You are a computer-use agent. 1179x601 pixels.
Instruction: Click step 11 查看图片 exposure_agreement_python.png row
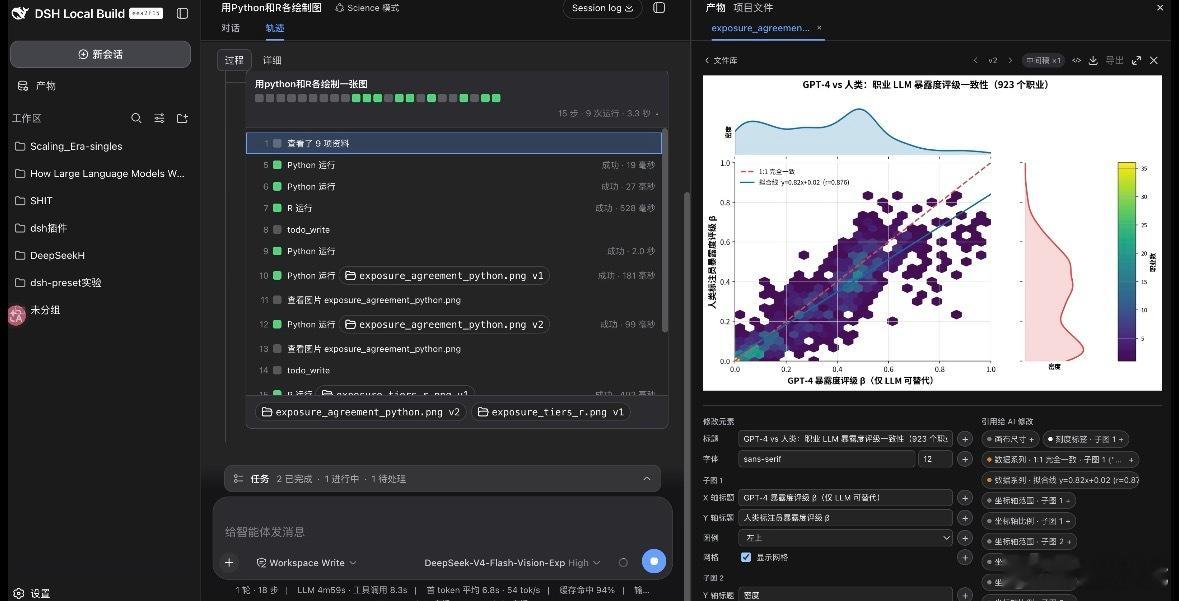(453, 300)
